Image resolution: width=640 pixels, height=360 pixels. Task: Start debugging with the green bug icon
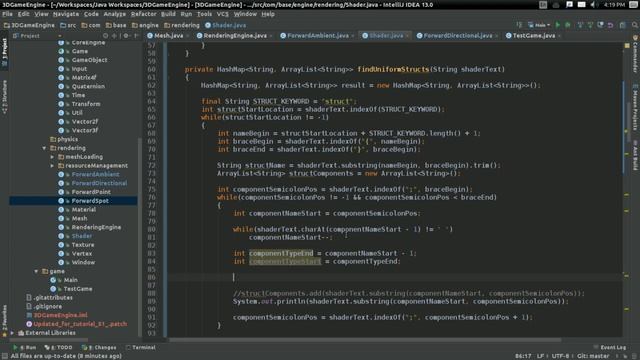(x=568, y=25)
